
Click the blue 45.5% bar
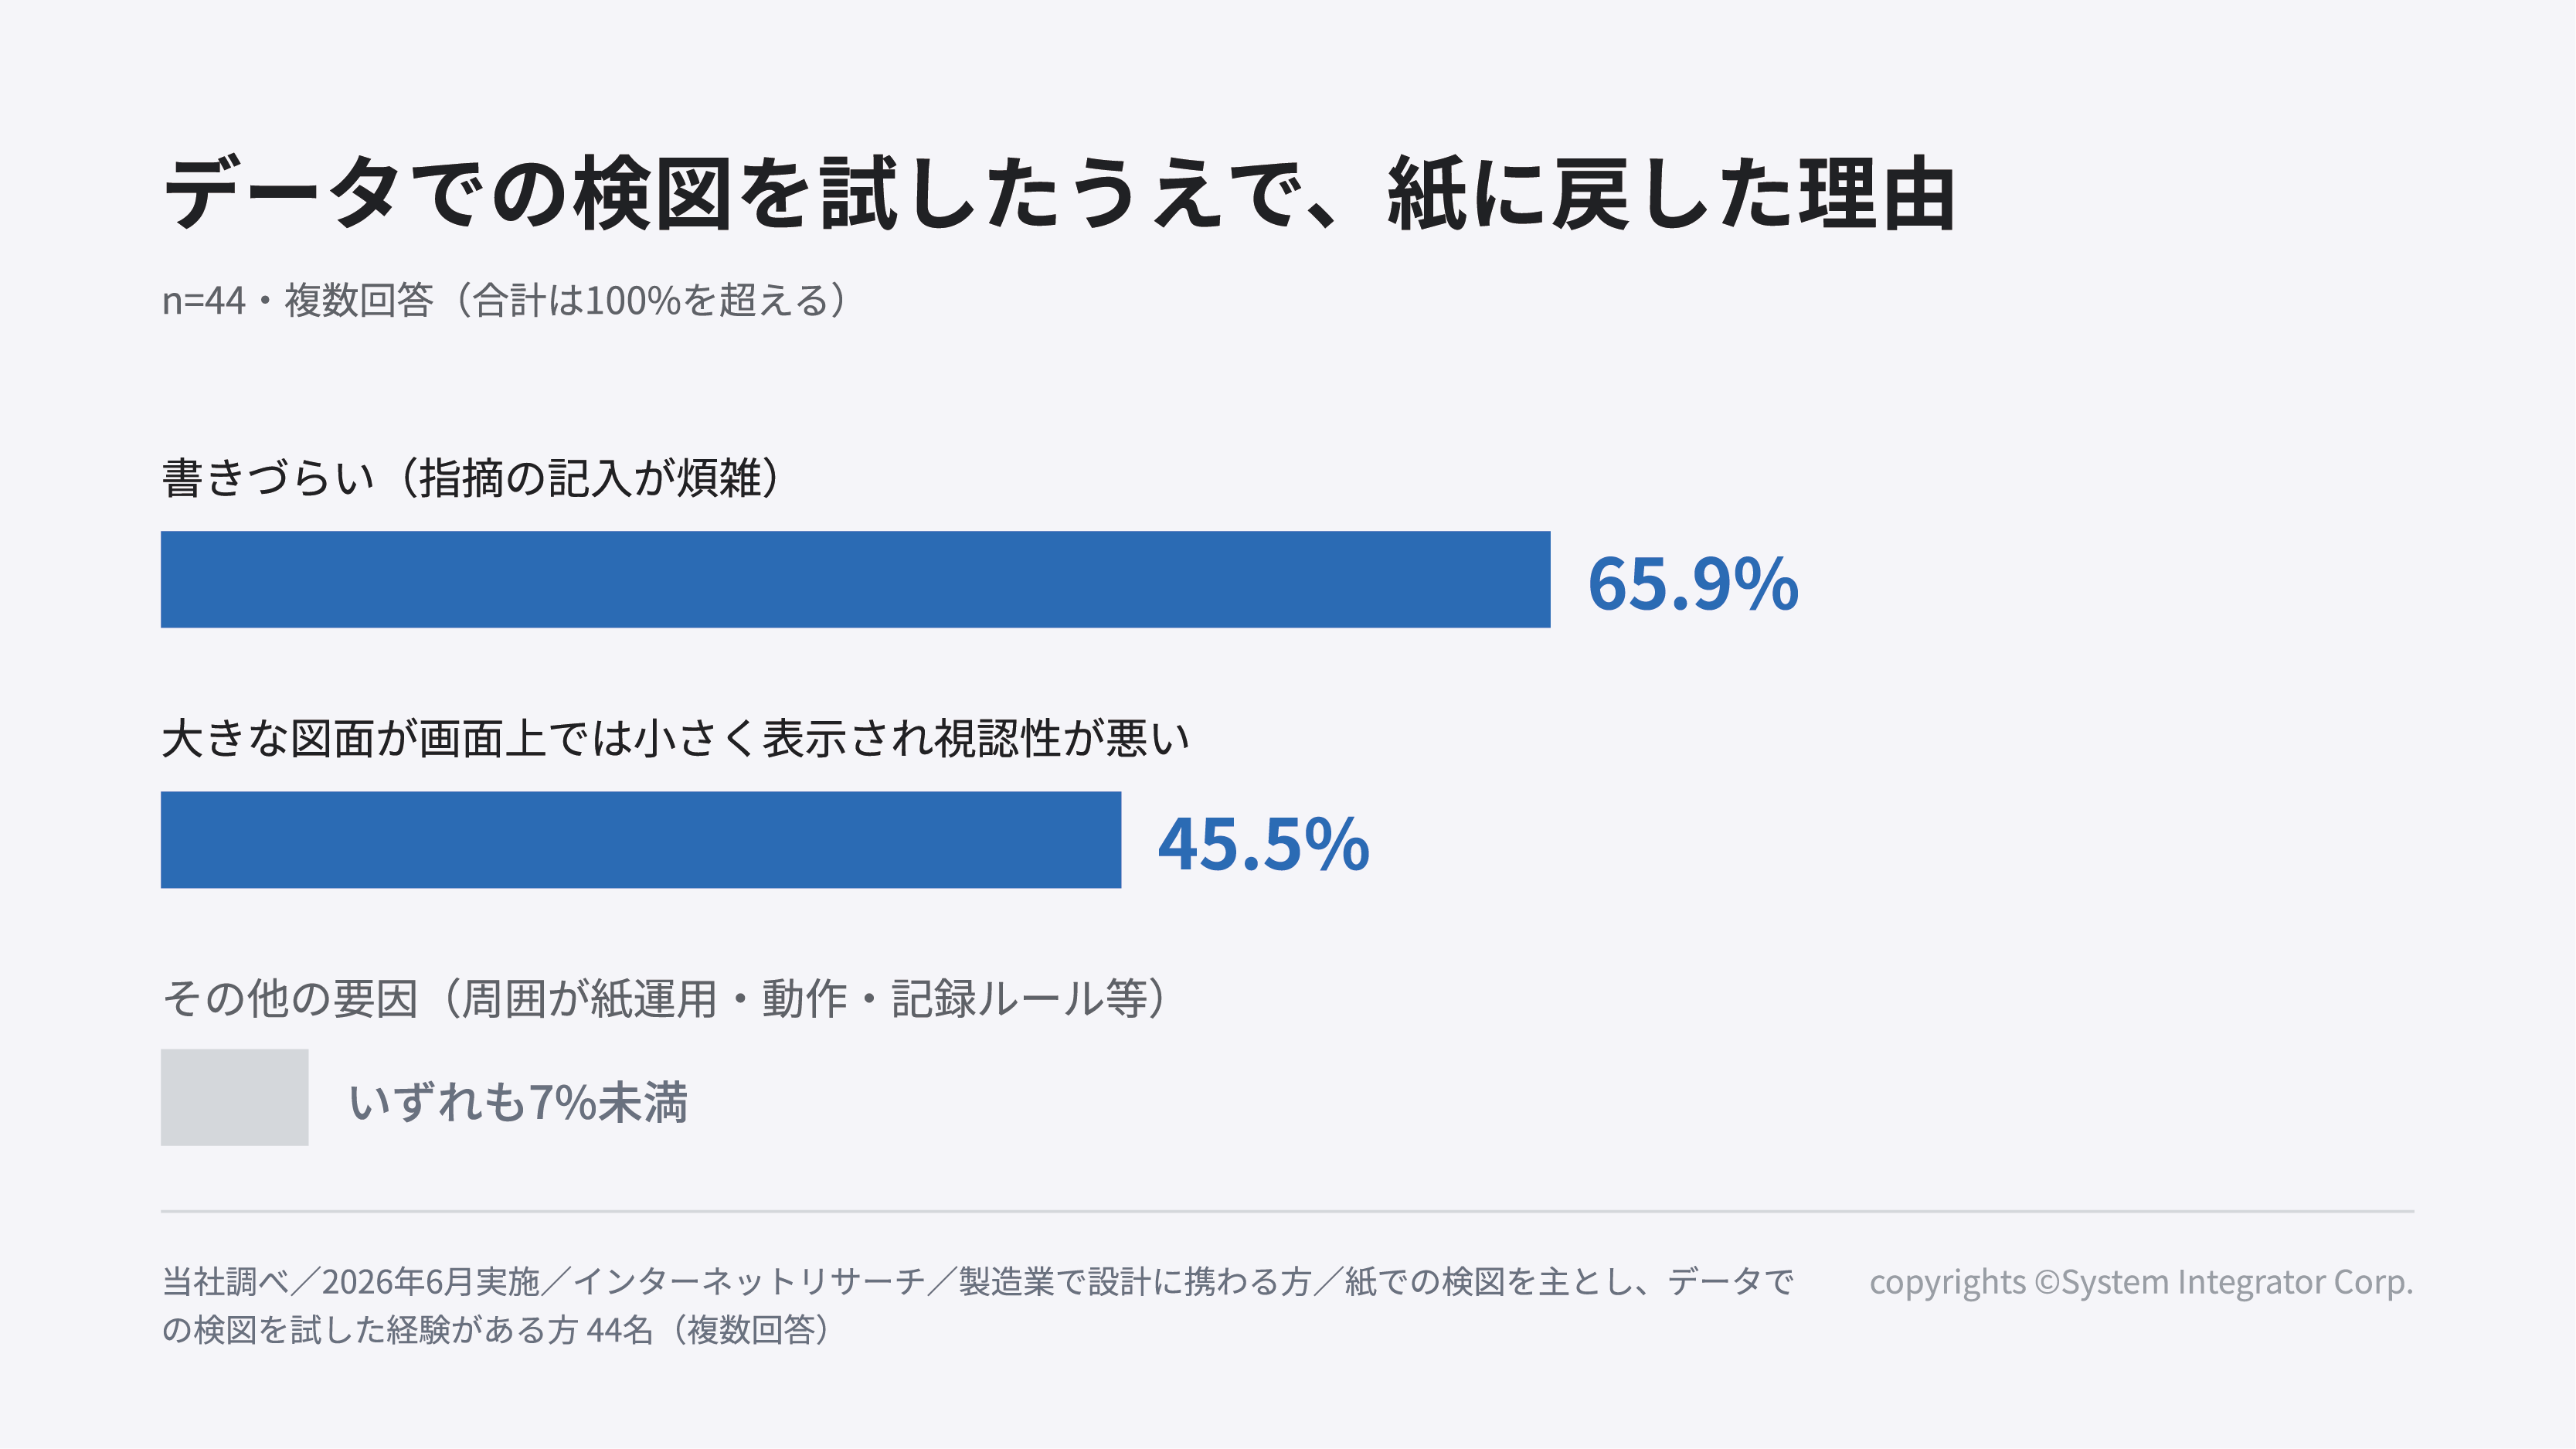(x=641, y=840)
